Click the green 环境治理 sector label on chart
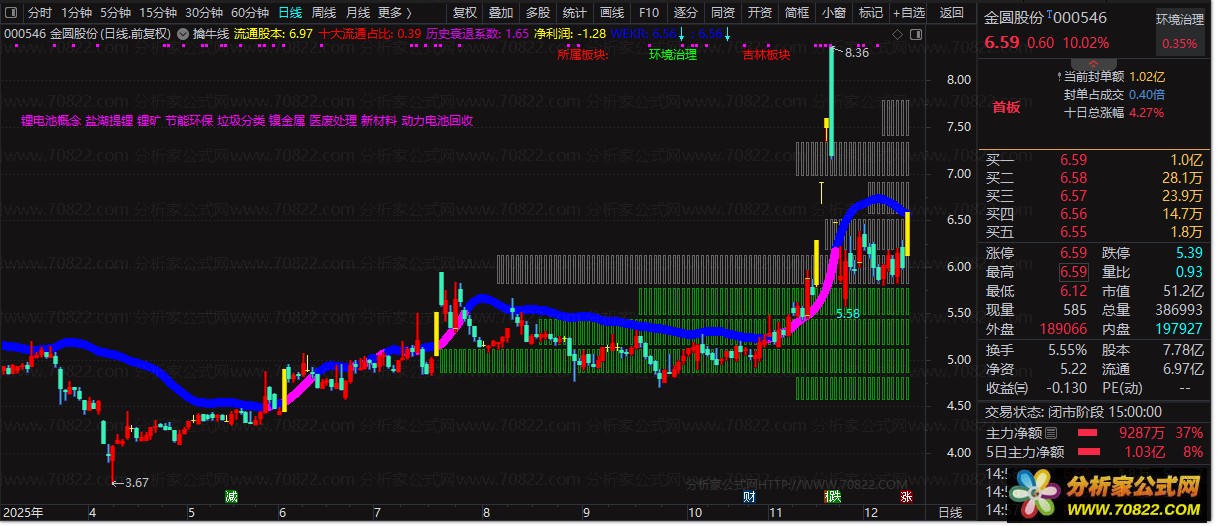The image size is (1217, 526). point(673,54)
